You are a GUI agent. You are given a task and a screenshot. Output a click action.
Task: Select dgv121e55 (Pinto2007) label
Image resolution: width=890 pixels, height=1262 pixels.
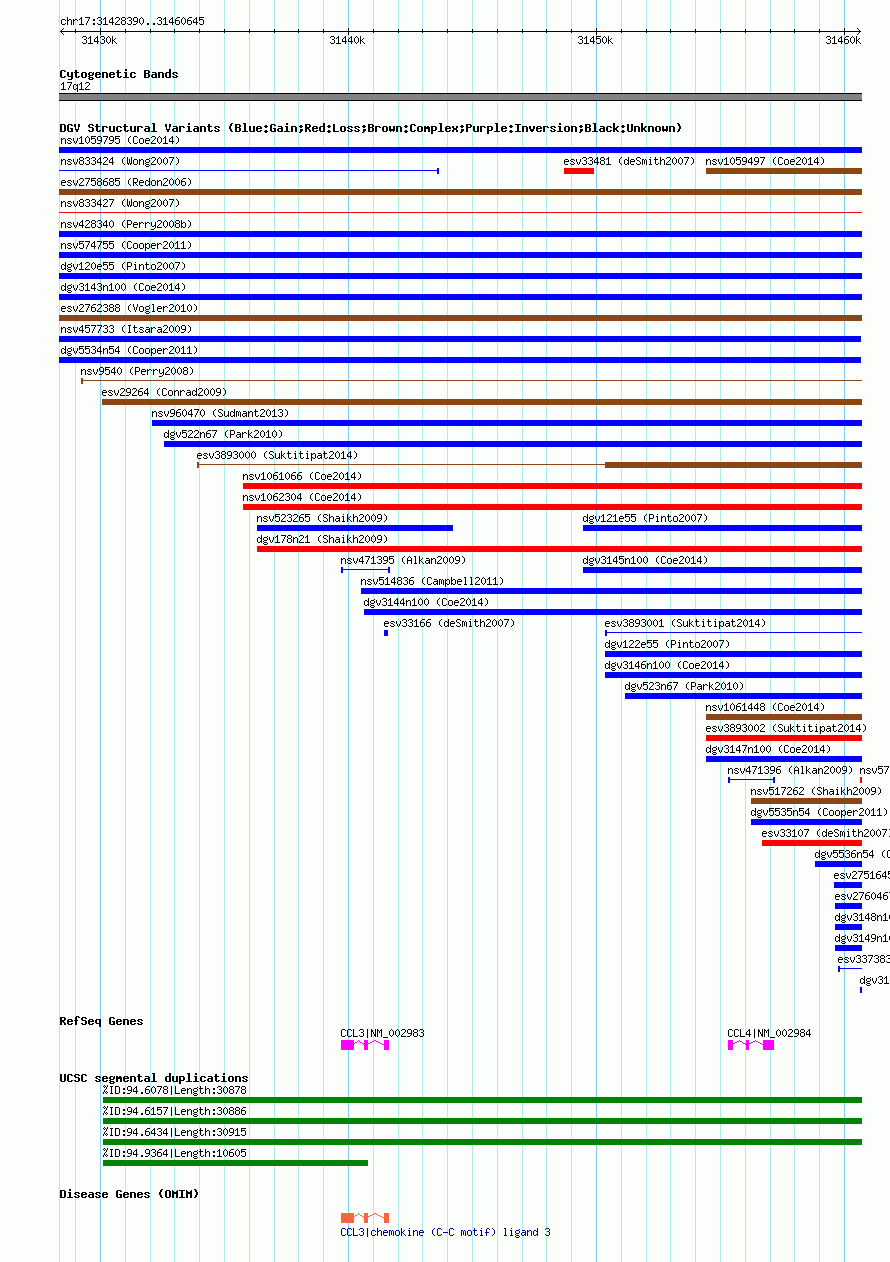[645, 518]
